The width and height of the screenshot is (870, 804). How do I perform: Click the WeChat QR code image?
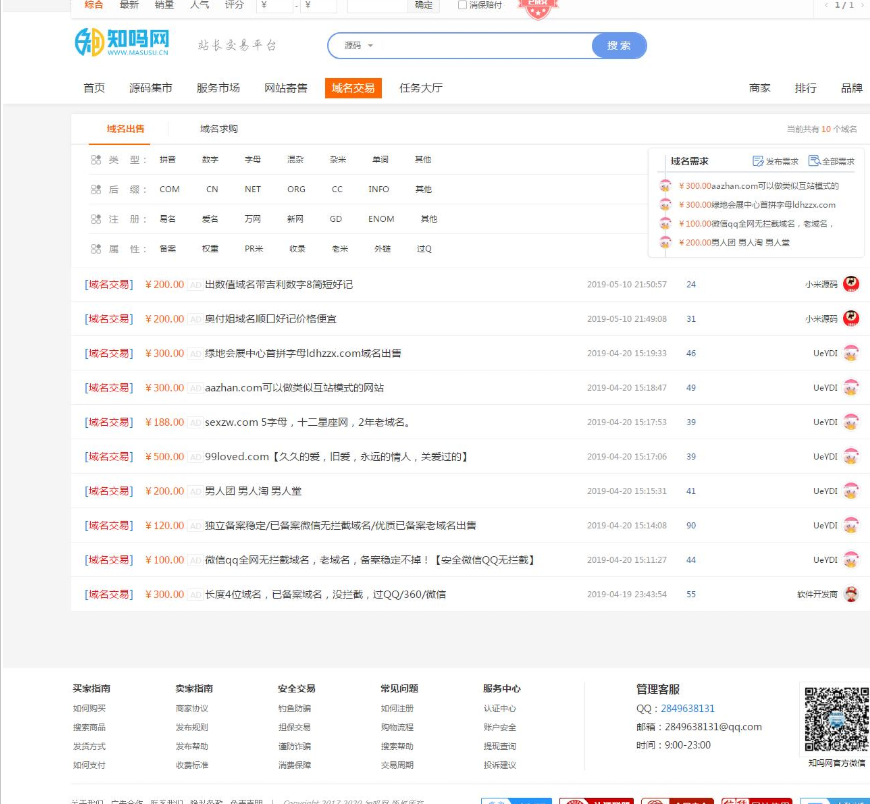(834, 717)
